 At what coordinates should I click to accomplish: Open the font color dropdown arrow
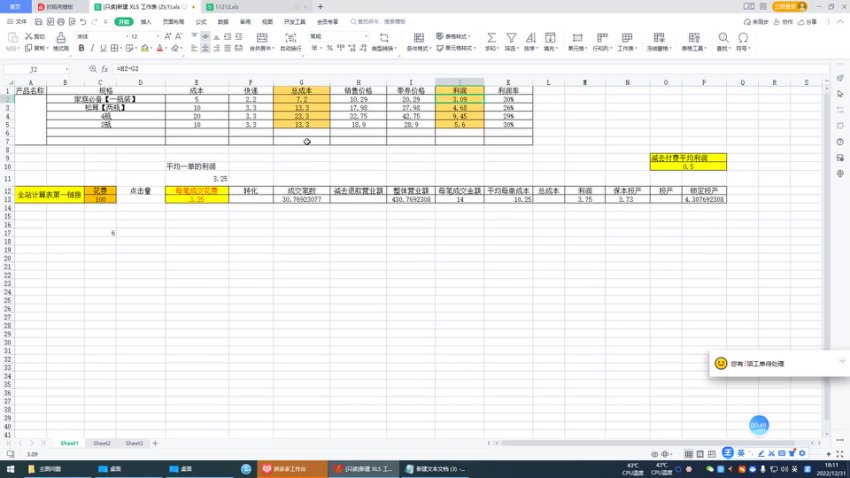coord(167,49)
